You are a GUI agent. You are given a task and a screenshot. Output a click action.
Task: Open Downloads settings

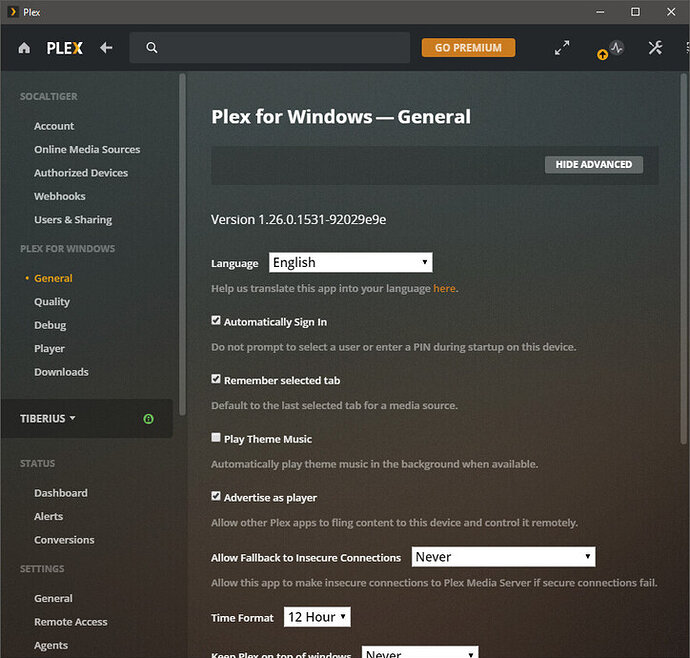61,372
